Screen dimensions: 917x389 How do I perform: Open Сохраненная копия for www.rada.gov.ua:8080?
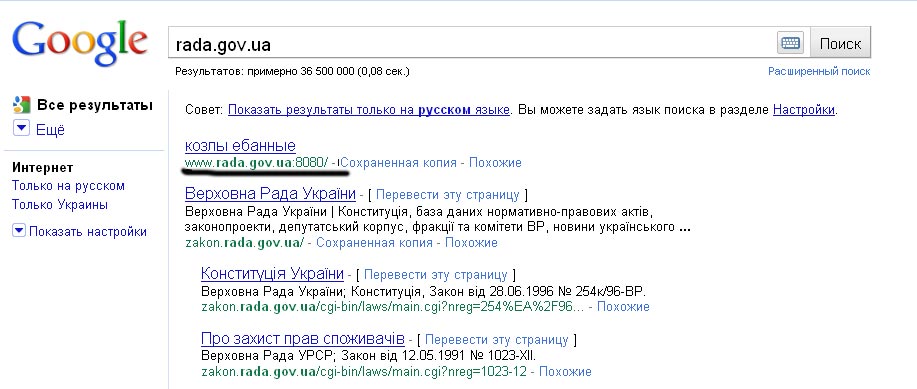pos(398,163)
